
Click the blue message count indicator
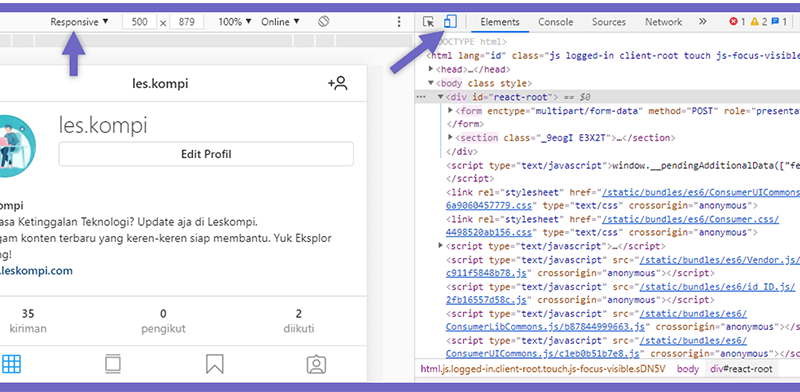pos(779,22)
